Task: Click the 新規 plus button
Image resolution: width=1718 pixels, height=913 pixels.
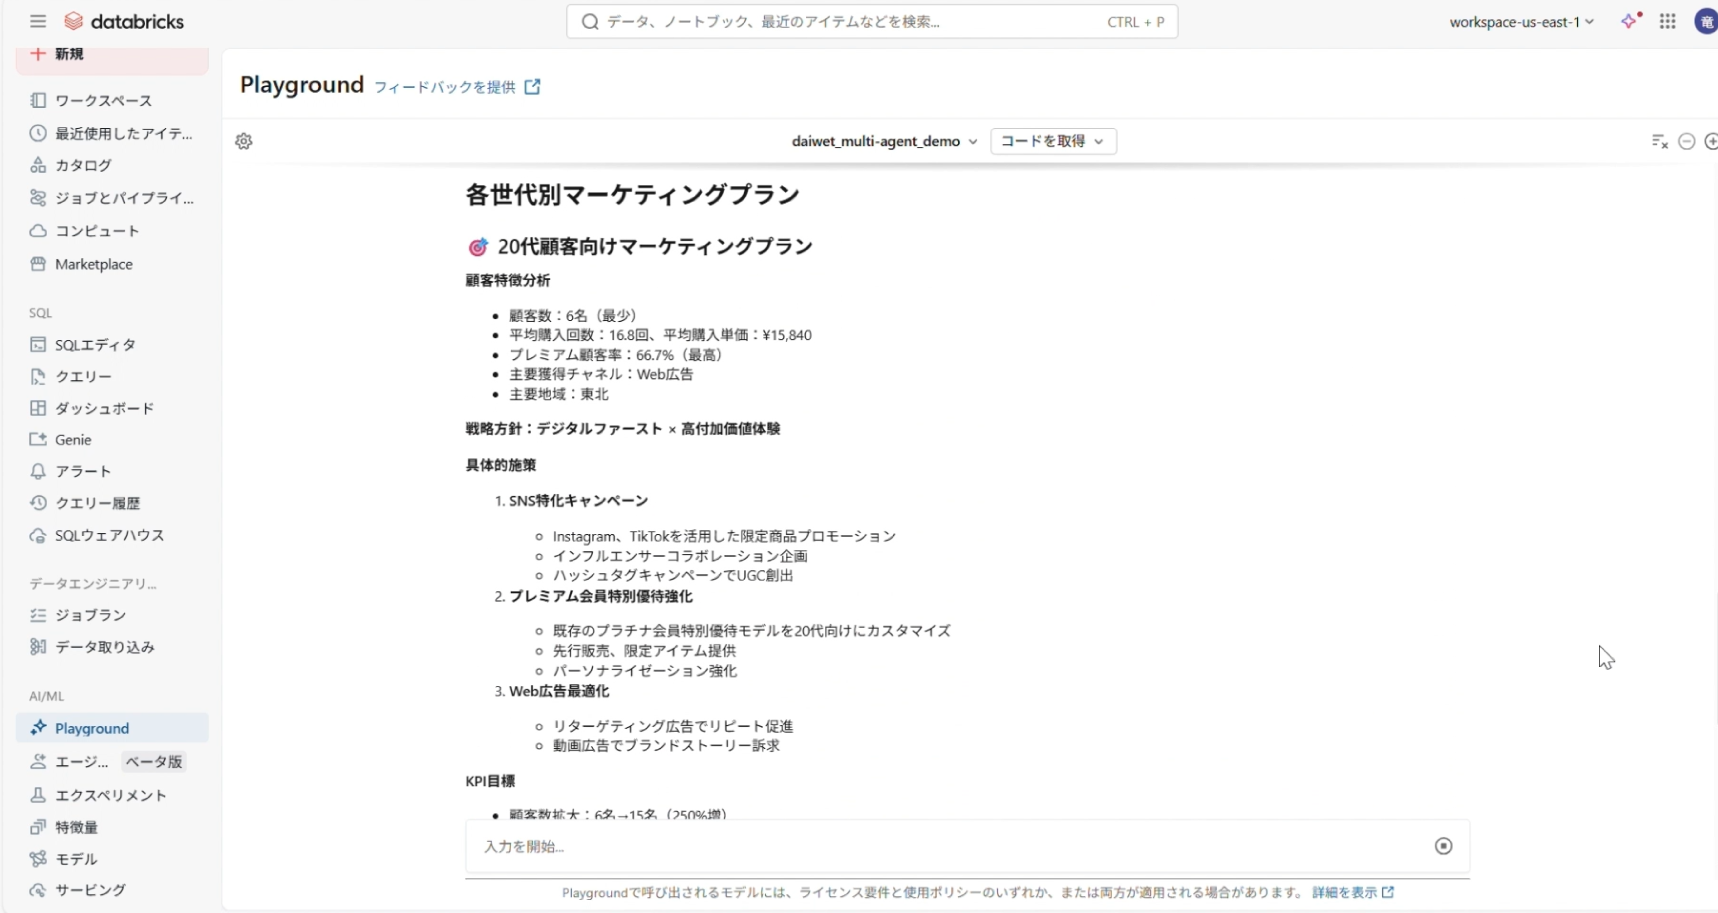Action: click(x=112, y=55)
